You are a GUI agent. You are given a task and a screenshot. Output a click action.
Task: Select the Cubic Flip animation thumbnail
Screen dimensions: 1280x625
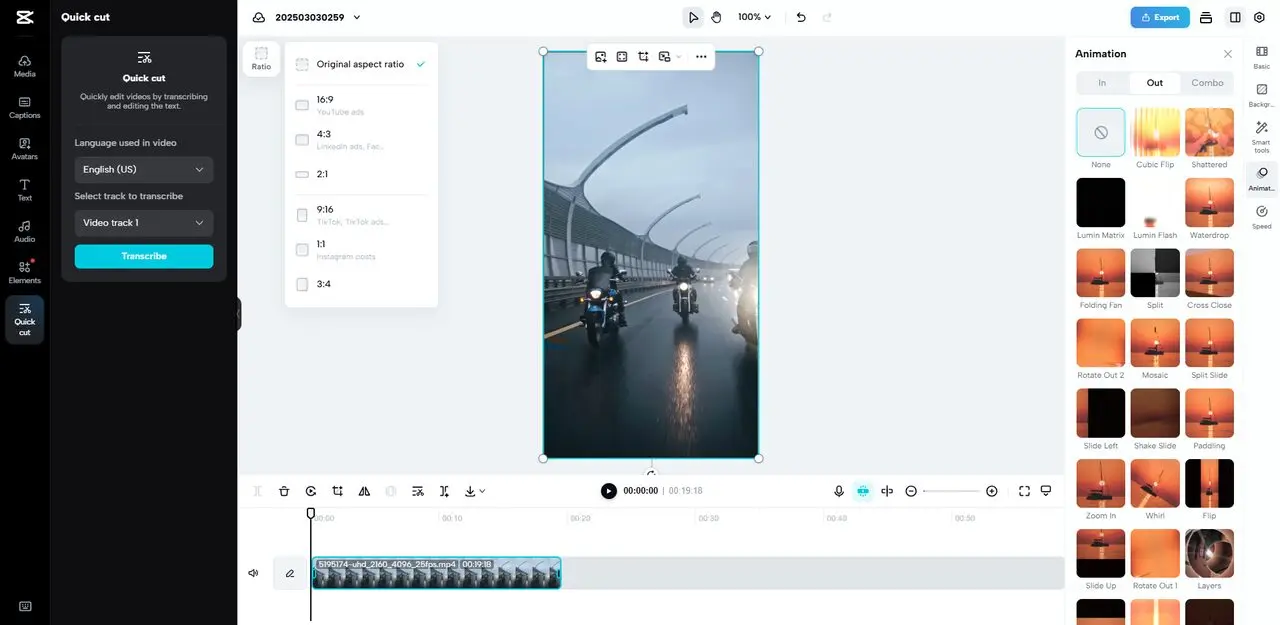point(1155,132)
